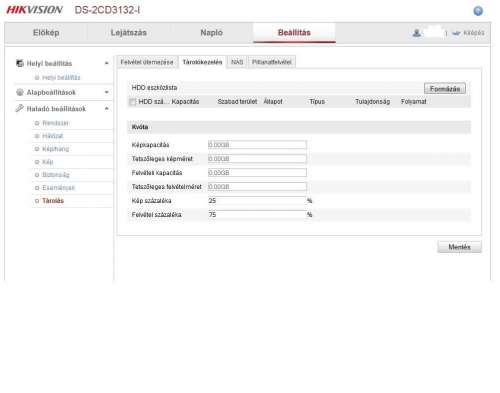
Task: Click the Mentés save button
Action: (459, 247)
